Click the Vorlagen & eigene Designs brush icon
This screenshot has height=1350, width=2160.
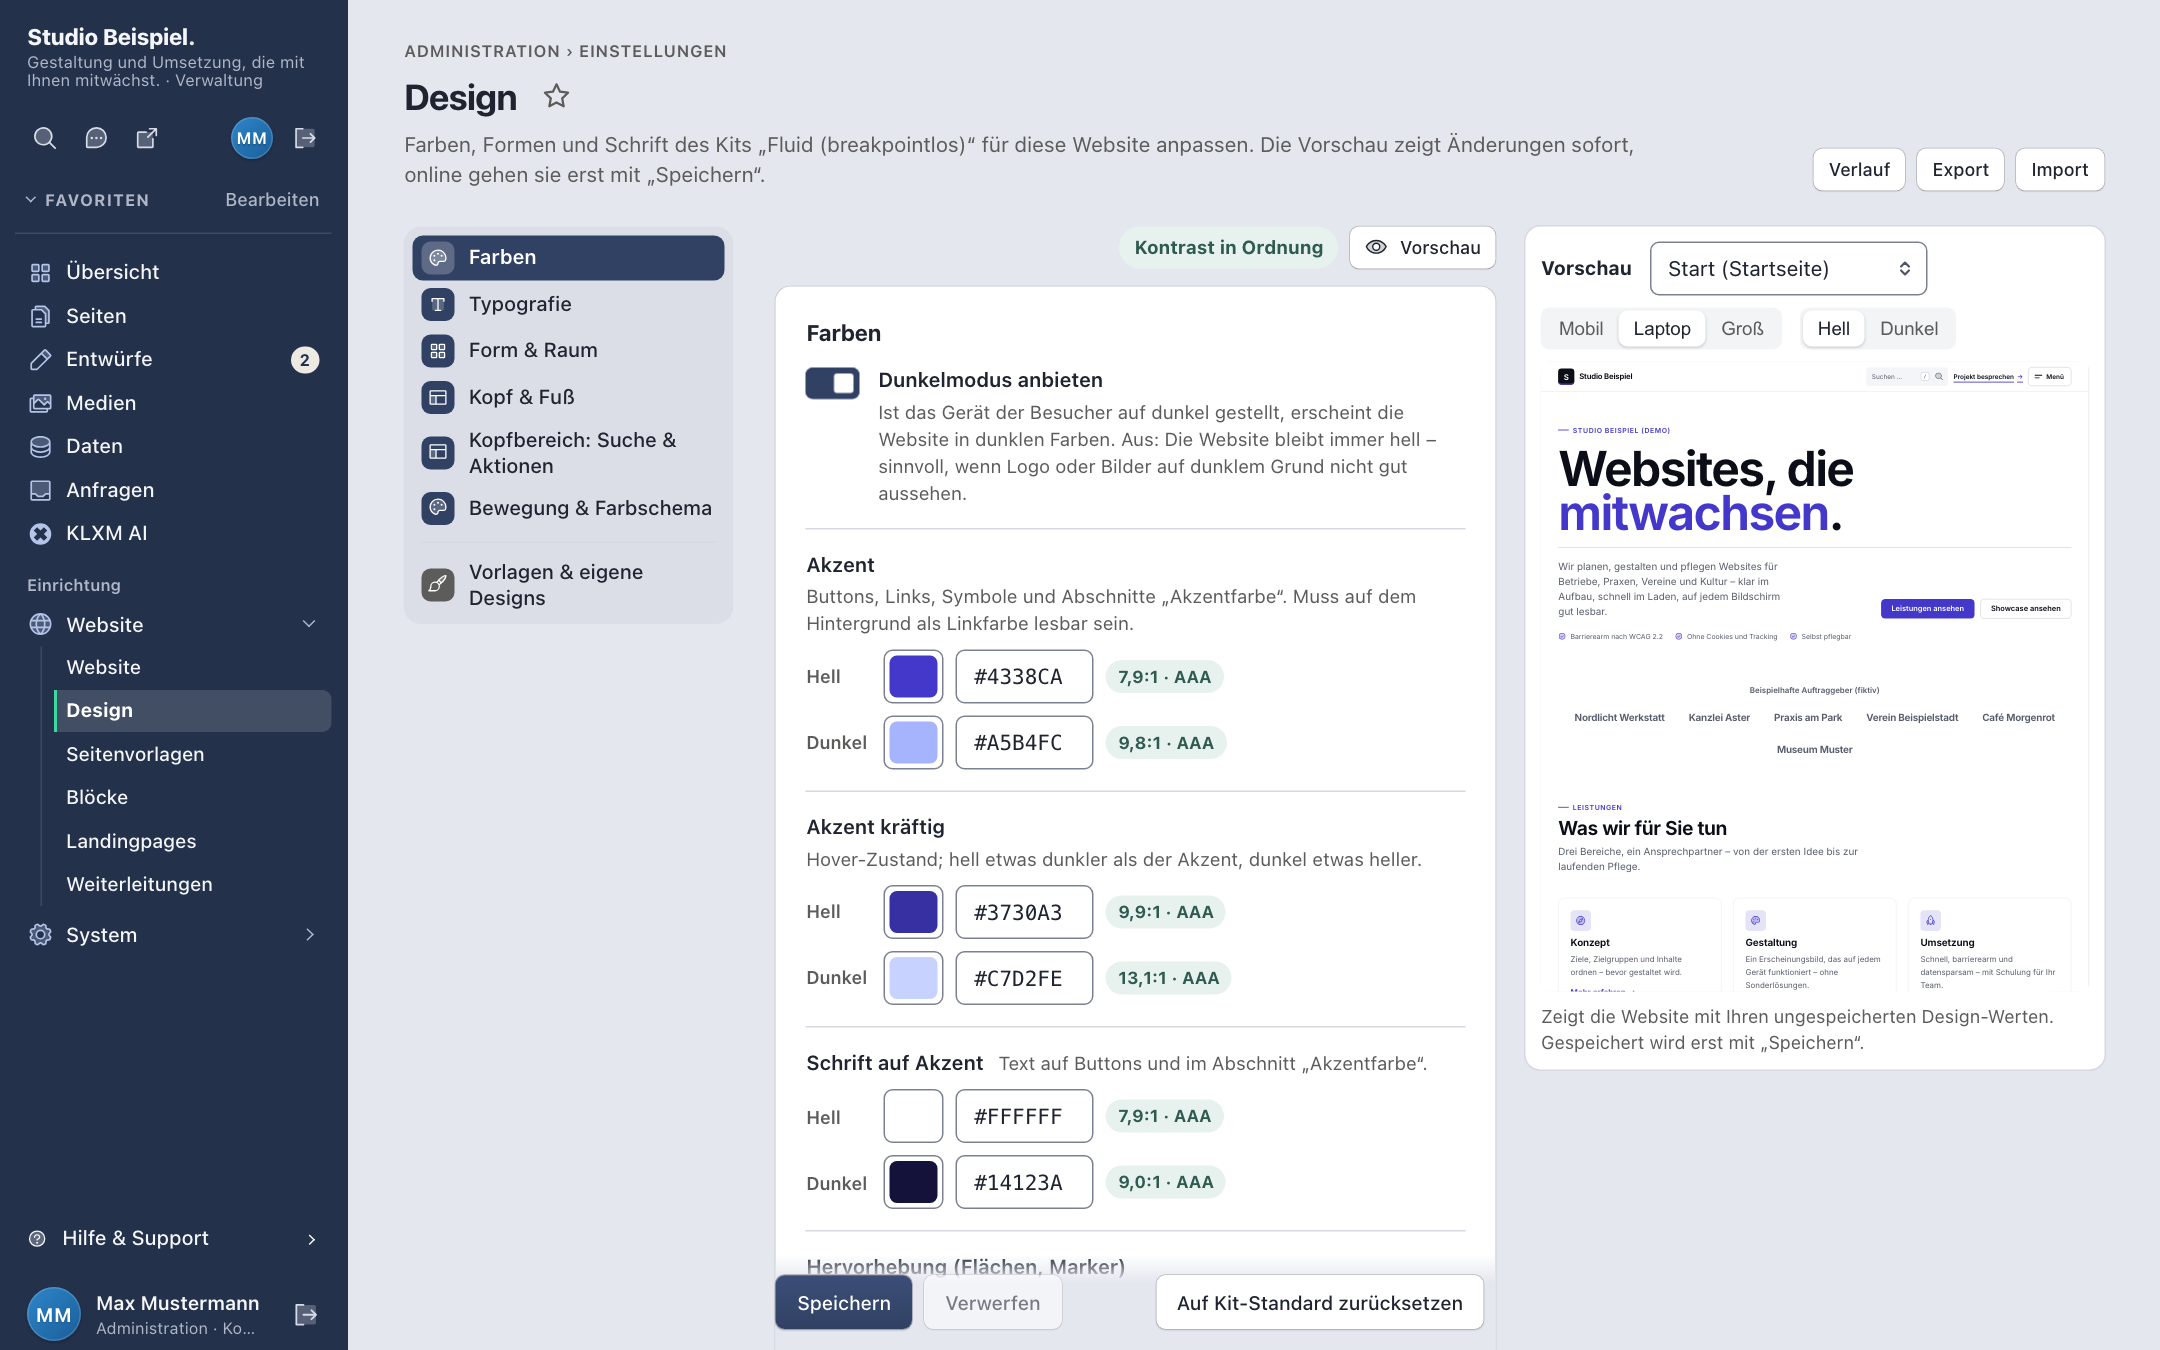(438, 584)
